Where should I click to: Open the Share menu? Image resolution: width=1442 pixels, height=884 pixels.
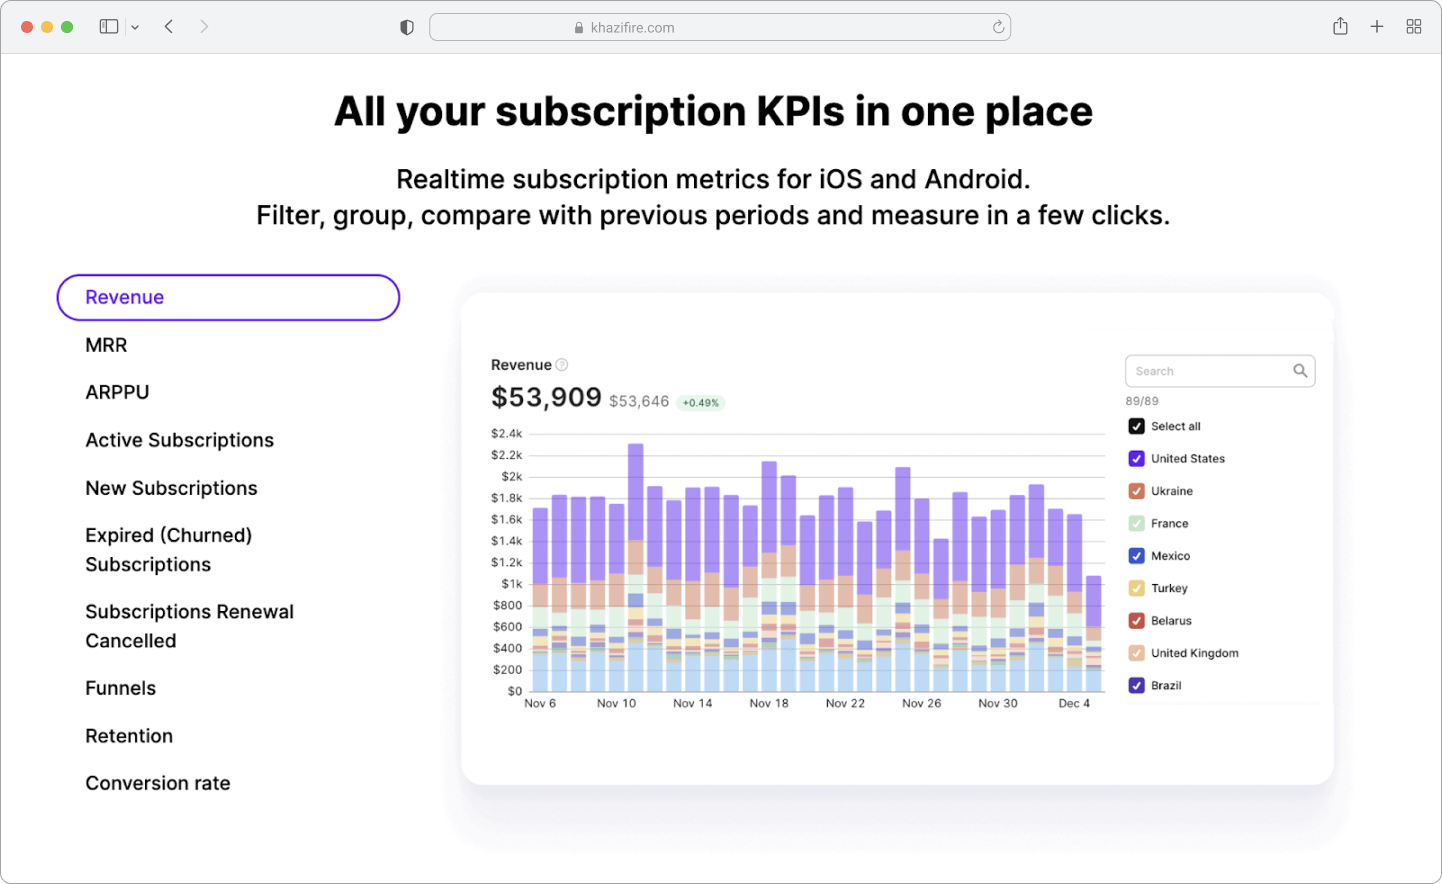click(1340, 26)
